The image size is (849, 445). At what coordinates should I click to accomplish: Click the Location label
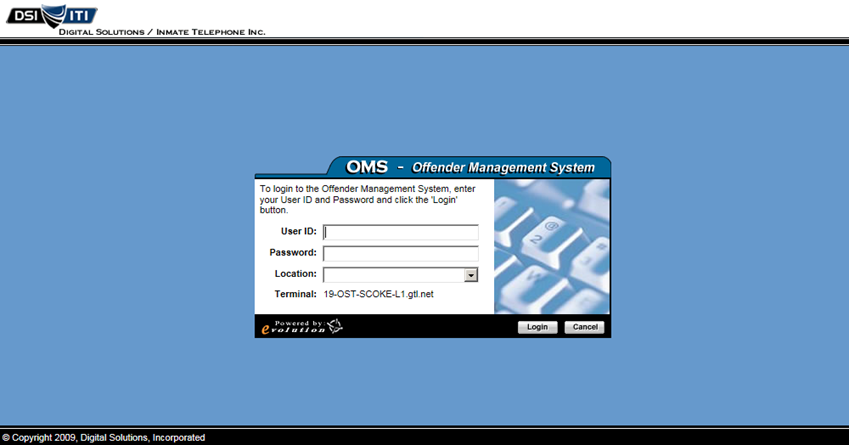point(295,274)
